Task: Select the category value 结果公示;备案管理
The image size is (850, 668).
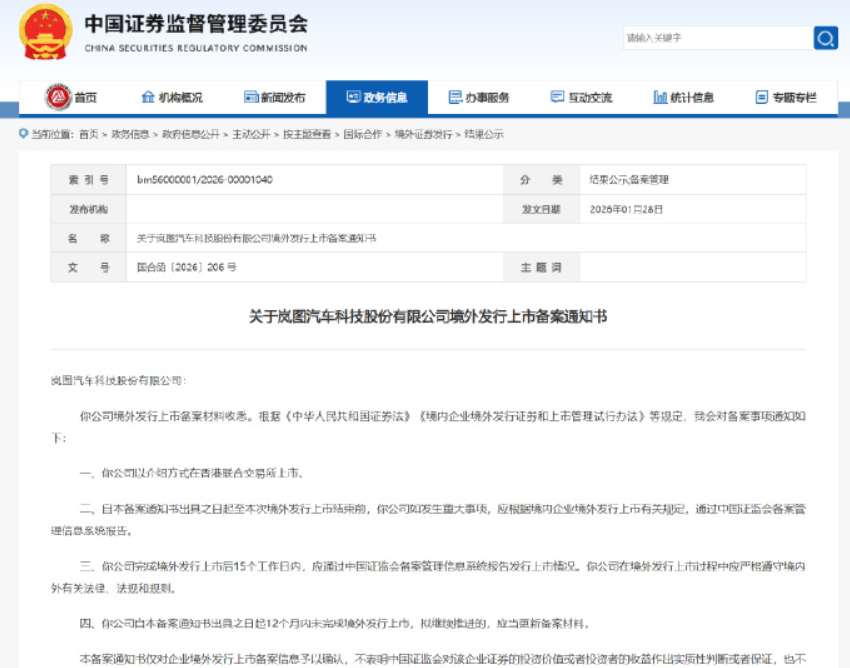Action: (629, 179)
